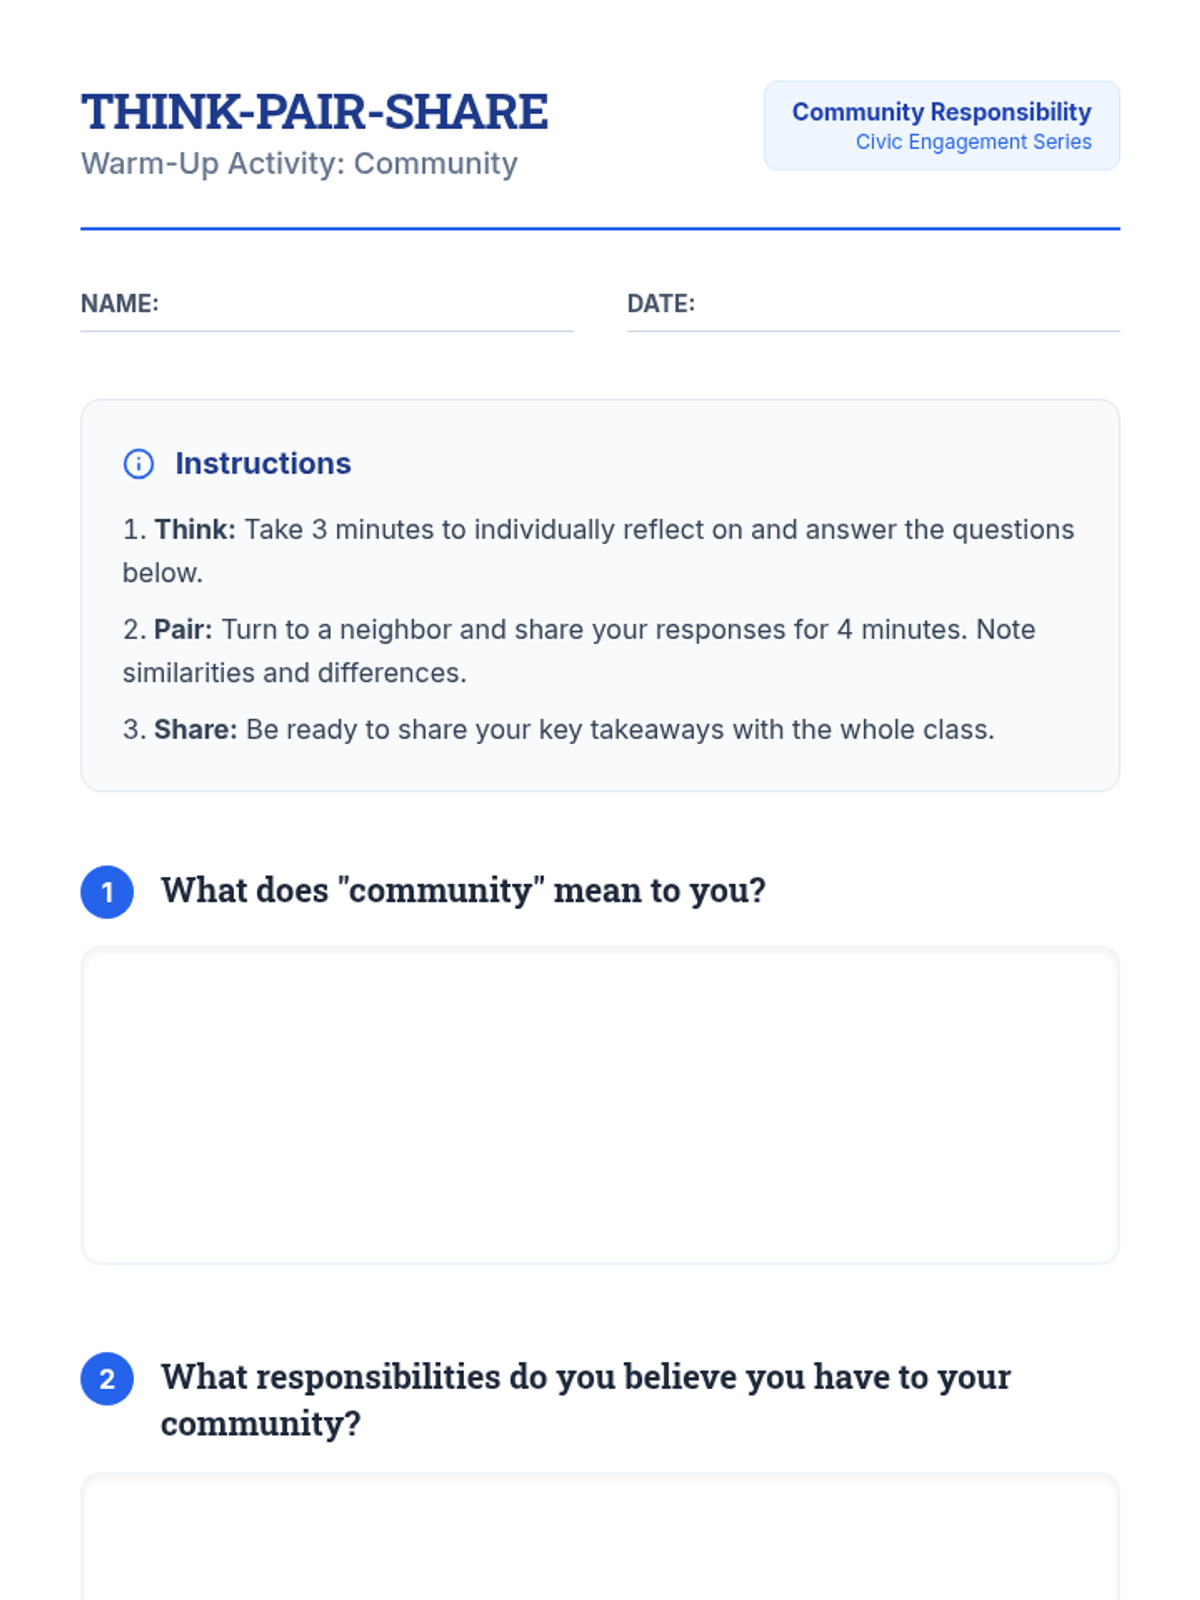Screen dimensions: 1200x1600
Task: Click the answer box under question 1
Action: (600, 1105)
